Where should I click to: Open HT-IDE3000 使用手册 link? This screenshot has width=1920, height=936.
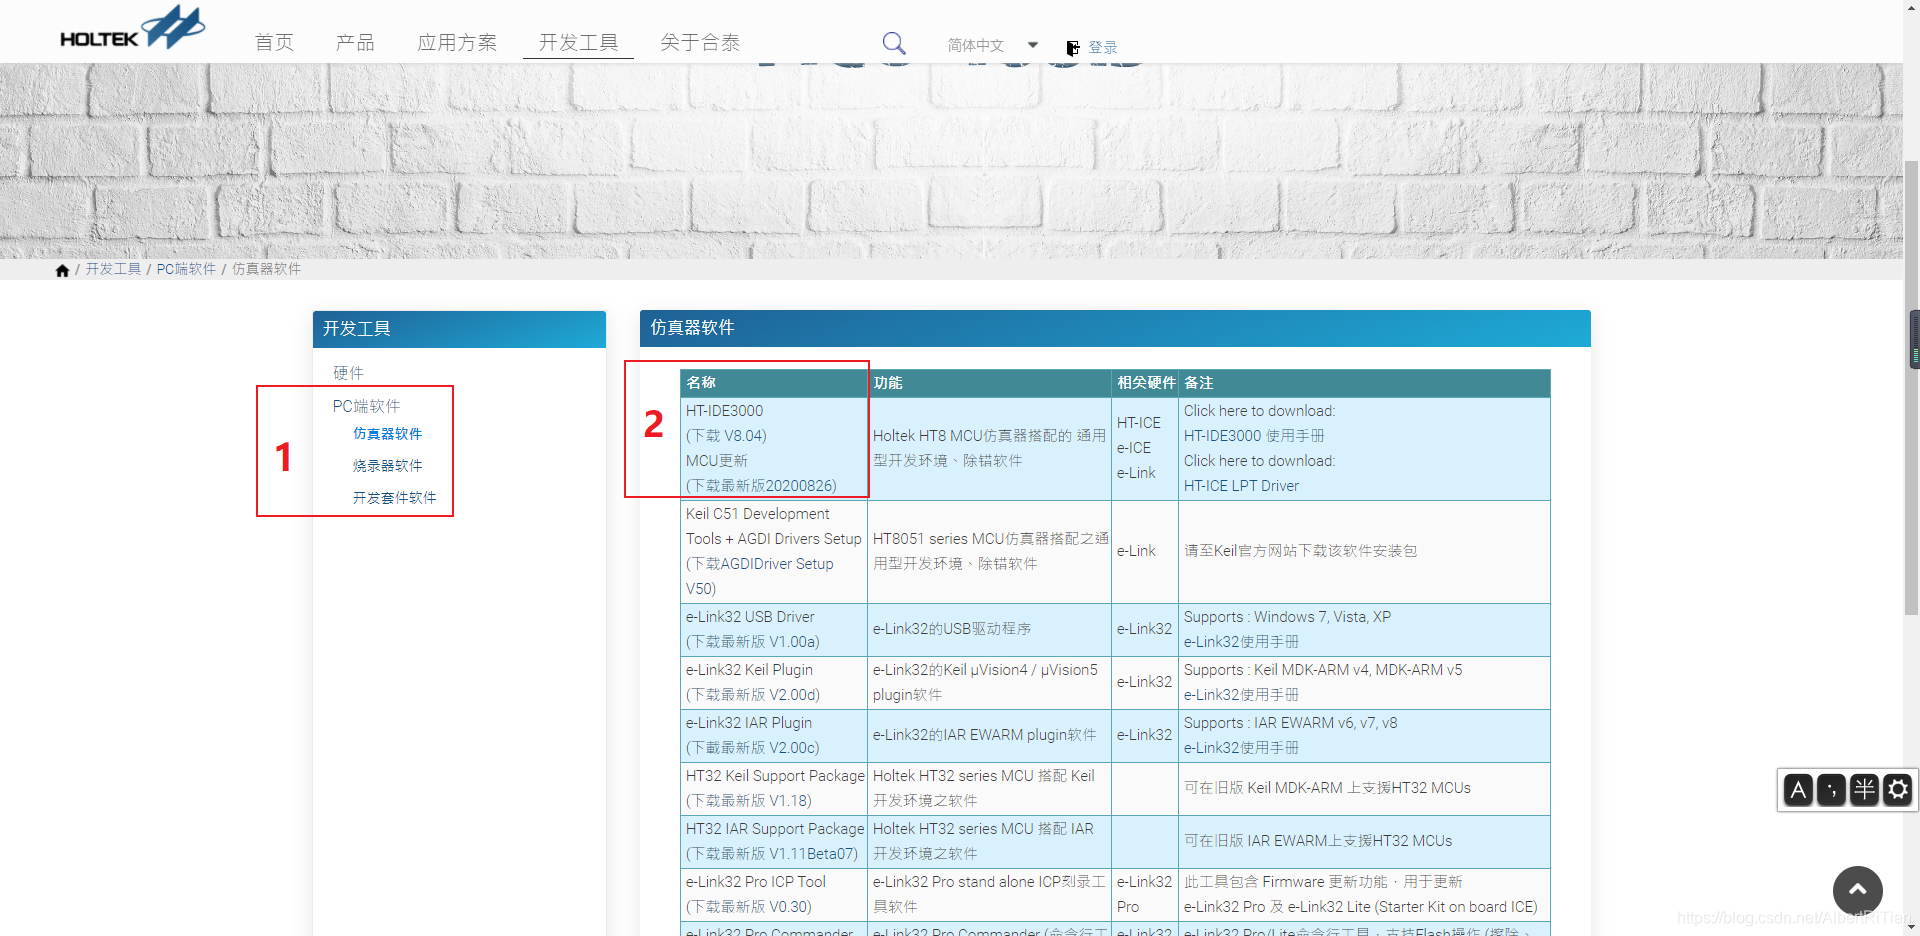pyautogui.click(x=1254, y=436)
